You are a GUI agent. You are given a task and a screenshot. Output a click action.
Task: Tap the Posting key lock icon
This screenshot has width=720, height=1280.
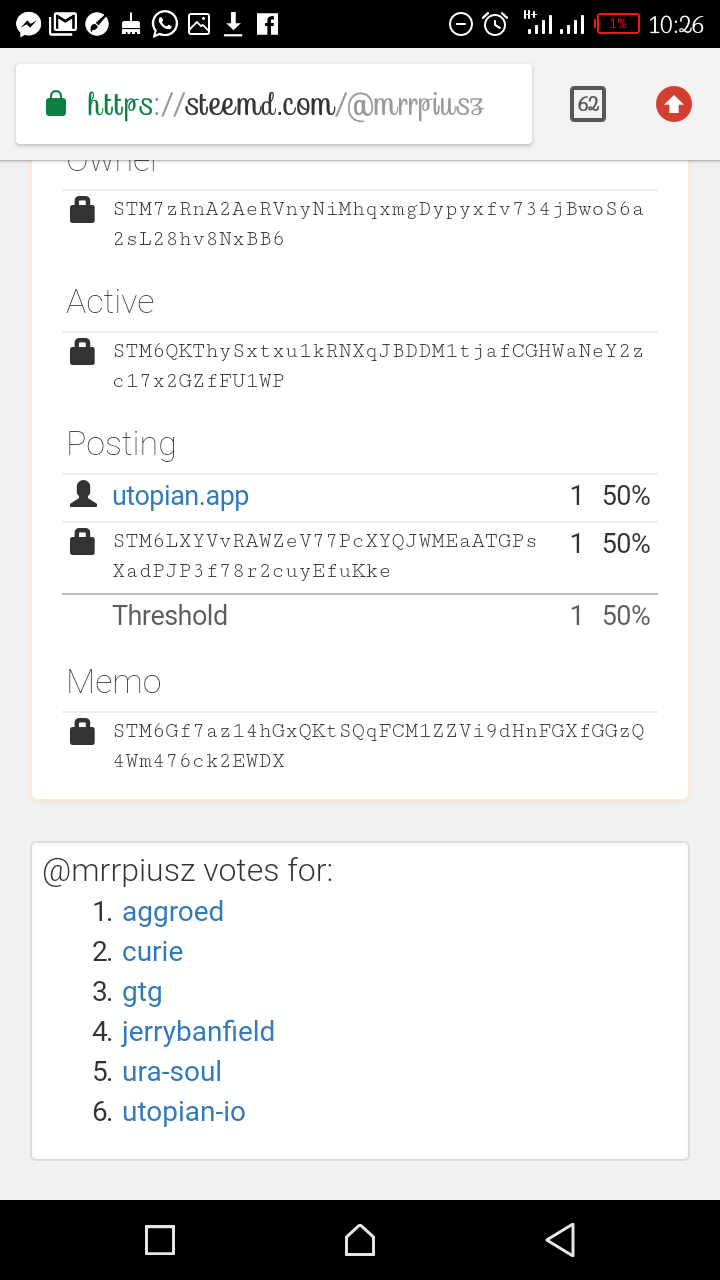[x=82, y=543]
